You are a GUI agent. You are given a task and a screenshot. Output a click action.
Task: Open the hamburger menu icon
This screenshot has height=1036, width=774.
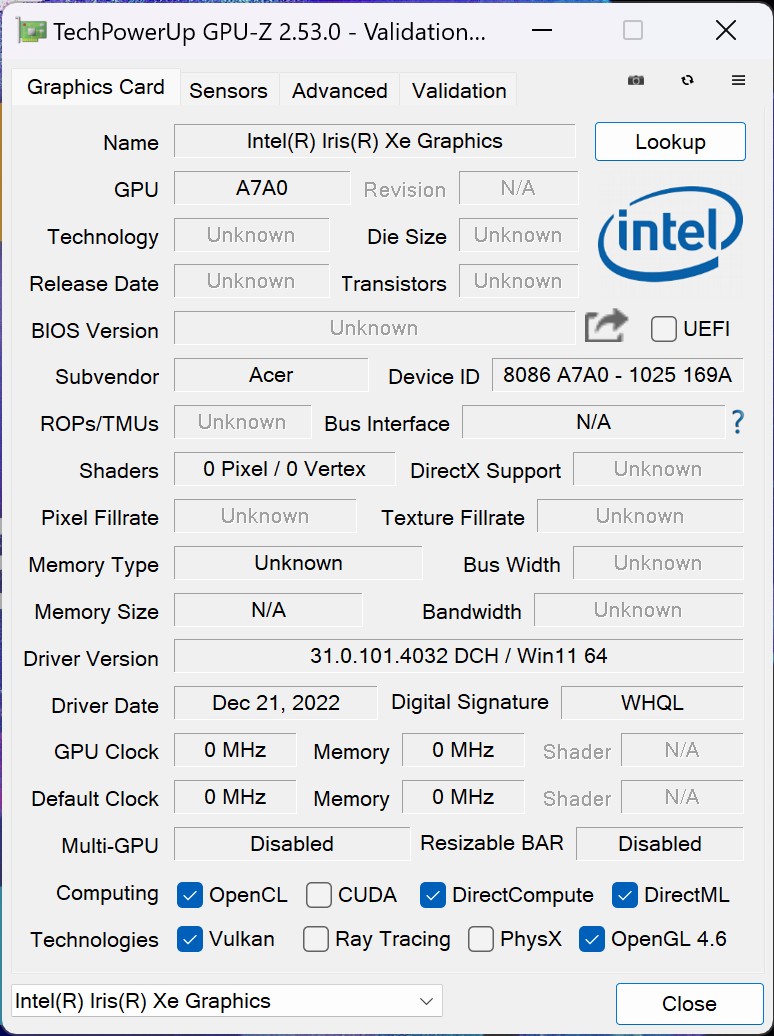tap(739, 80)
